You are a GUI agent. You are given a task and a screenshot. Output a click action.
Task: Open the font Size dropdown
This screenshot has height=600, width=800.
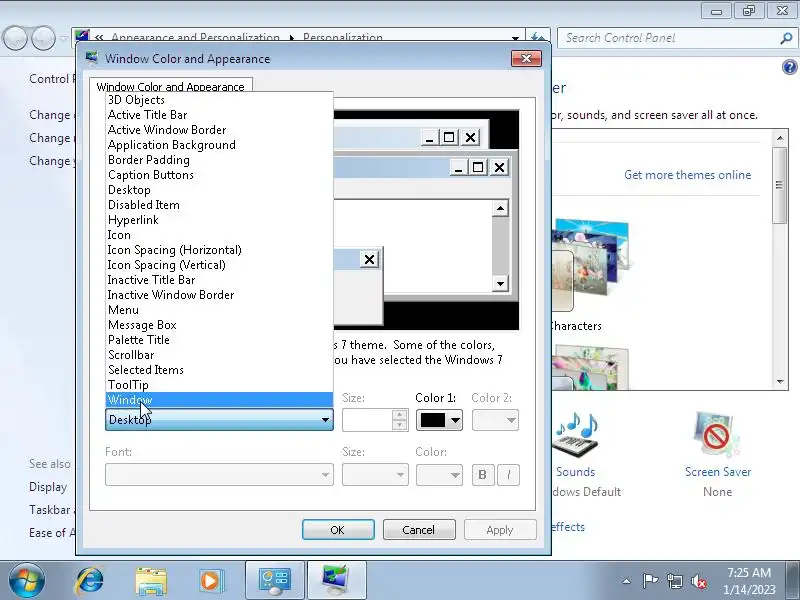click(x=375, y=474)
